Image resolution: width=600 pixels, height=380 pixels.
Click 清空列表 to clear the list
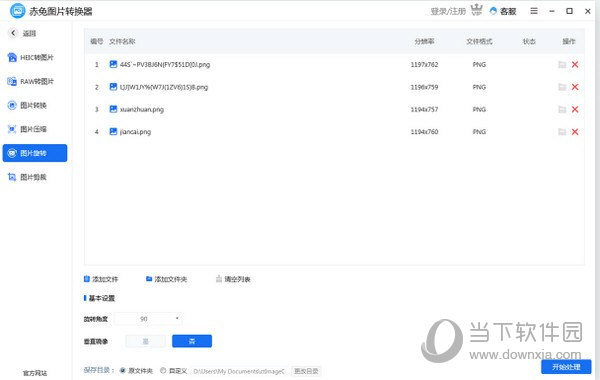pos(233,279)
